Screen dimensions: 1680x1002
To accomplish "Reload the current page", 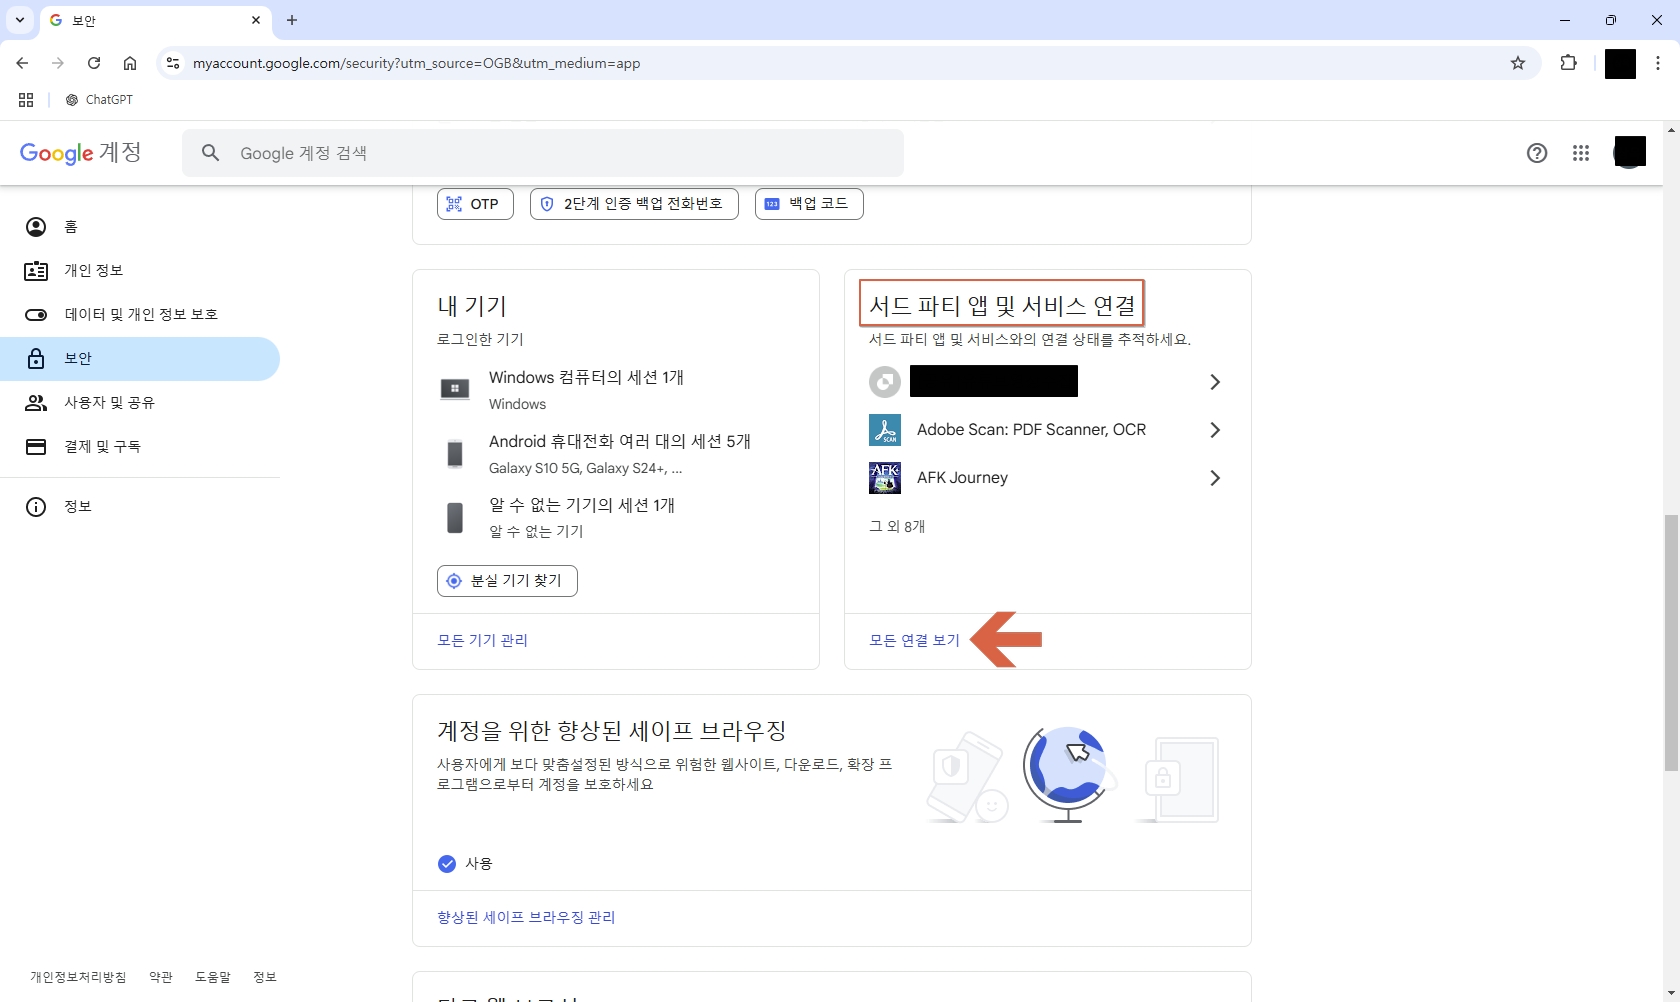I will 94,63.
